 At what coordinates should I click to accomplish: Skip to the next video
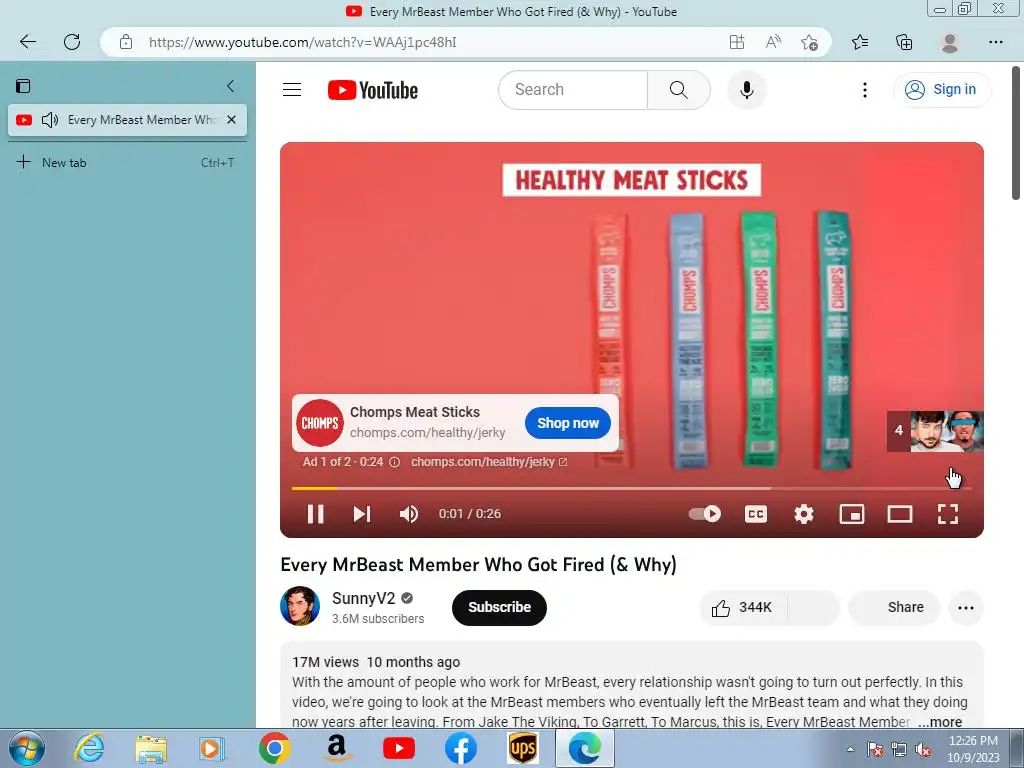coord(362,514)
